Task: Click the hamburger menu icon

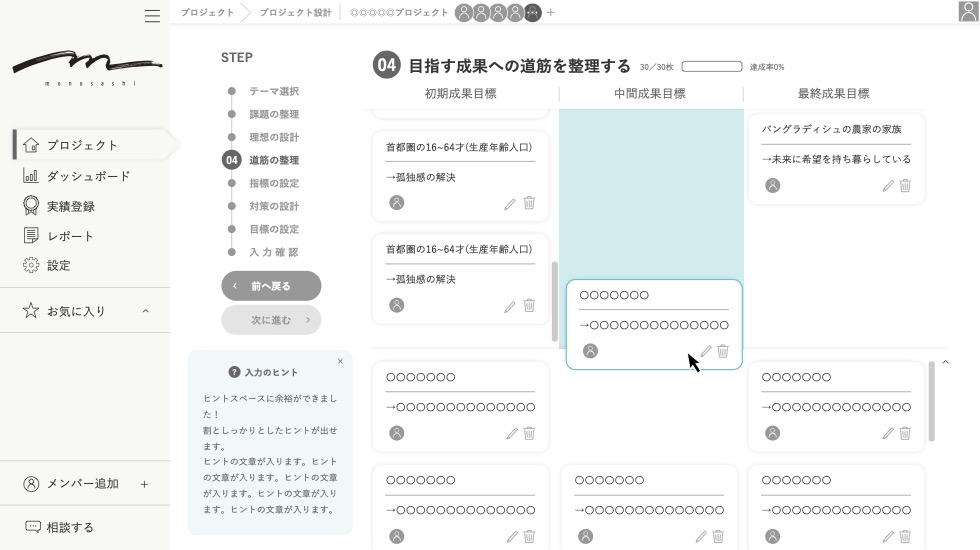Action: [152, 16]
